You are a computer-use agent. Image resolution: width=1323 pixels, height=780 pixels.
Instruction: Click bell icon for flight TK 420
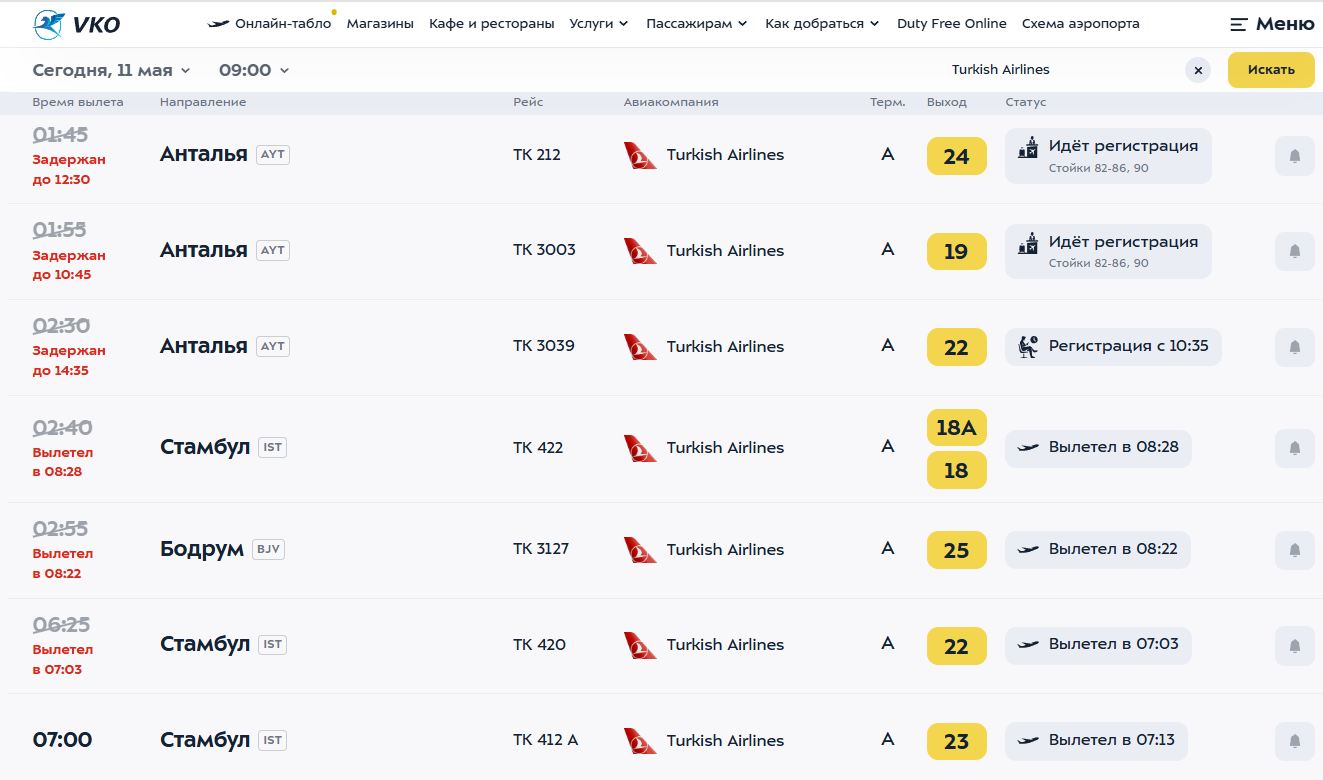(1294, 645)
